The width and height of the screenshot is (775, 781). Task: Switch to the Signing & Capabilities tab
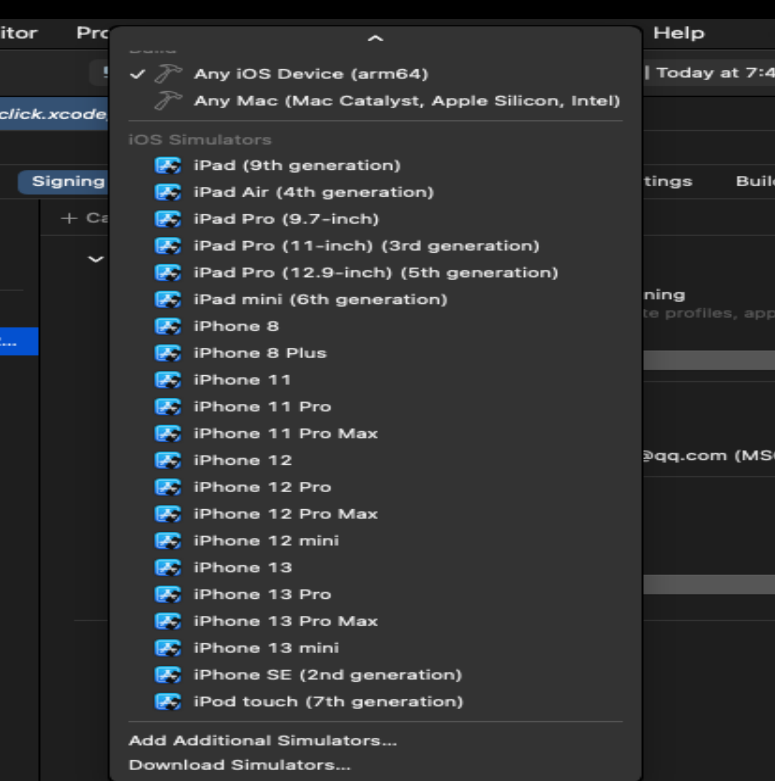[x=63, y=182]
